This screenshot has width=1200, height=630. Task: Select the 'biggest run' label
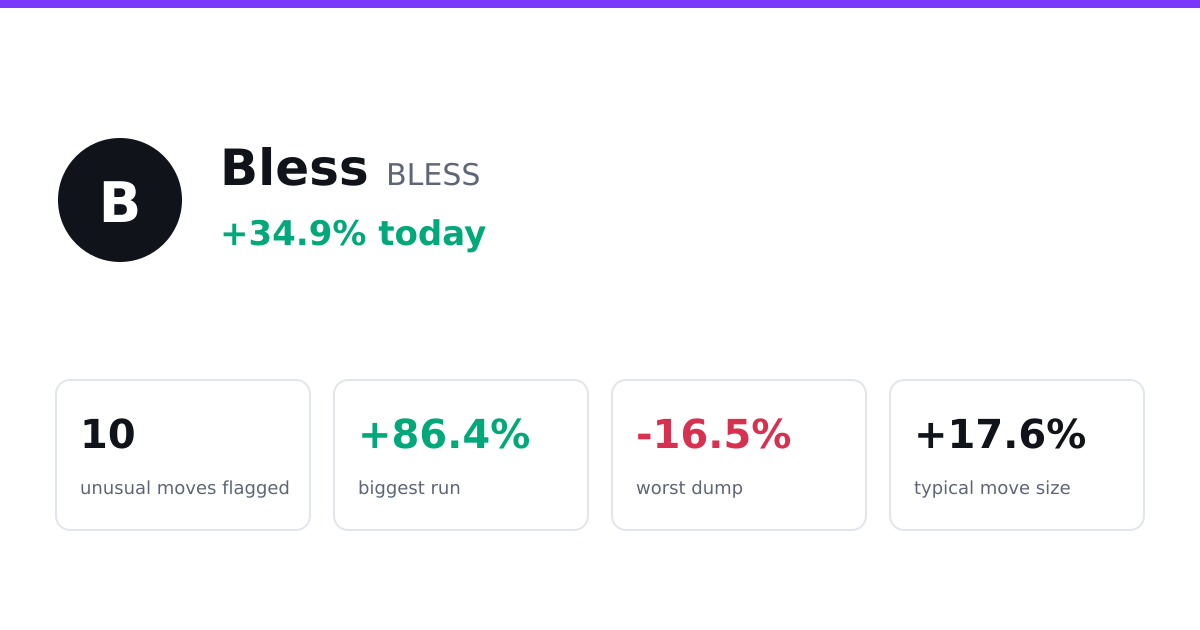(409, 488)
